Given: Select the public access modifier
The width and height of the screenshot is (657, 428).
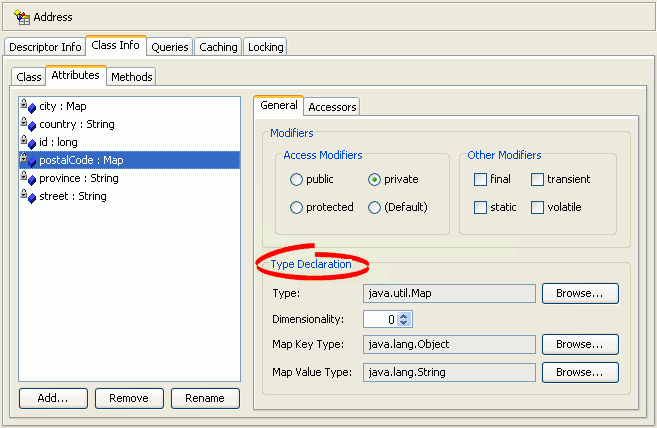Looking at the screenshot, I should click(296, 179).
